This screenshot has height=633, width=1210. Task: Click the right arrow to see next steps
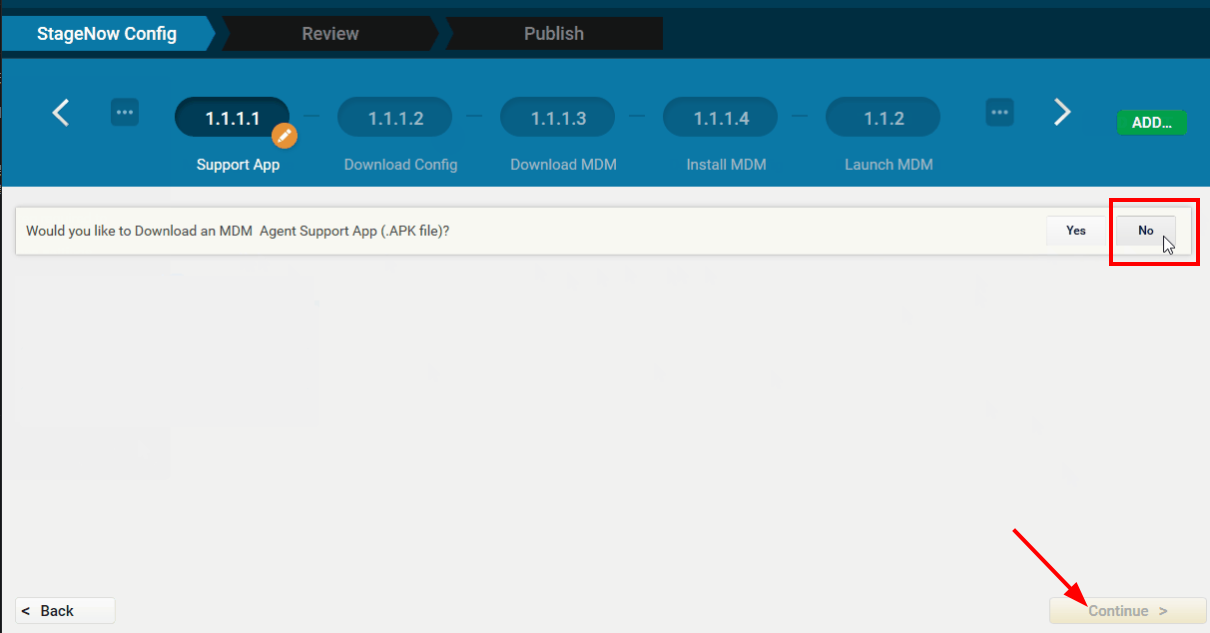point(1062,112)
